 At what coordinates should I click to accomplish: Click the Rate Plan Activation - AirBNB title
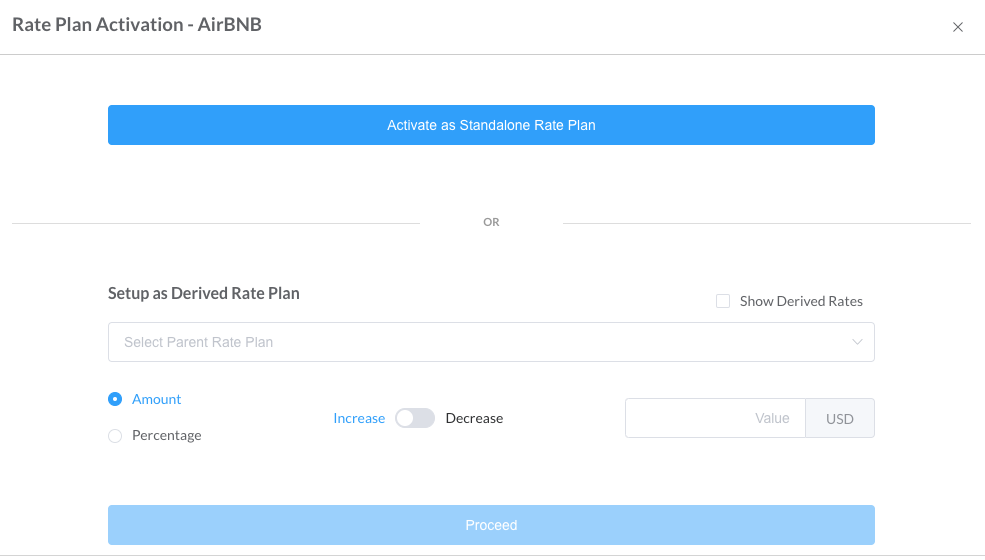point(137,25)
